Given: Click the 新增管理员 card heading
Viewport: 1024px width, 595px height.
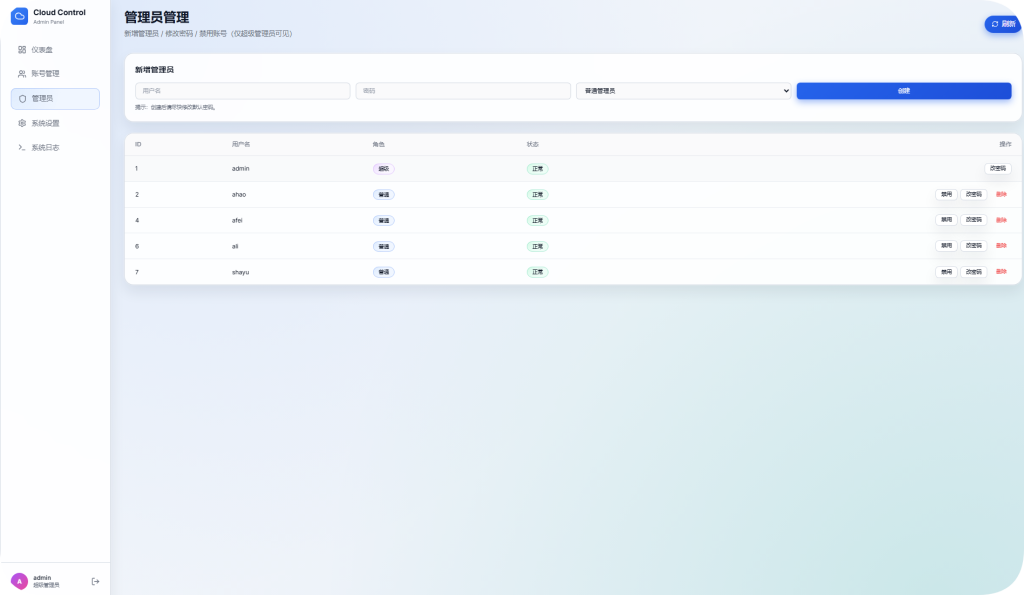Looking at the screenshot, I should pos(154,69).
